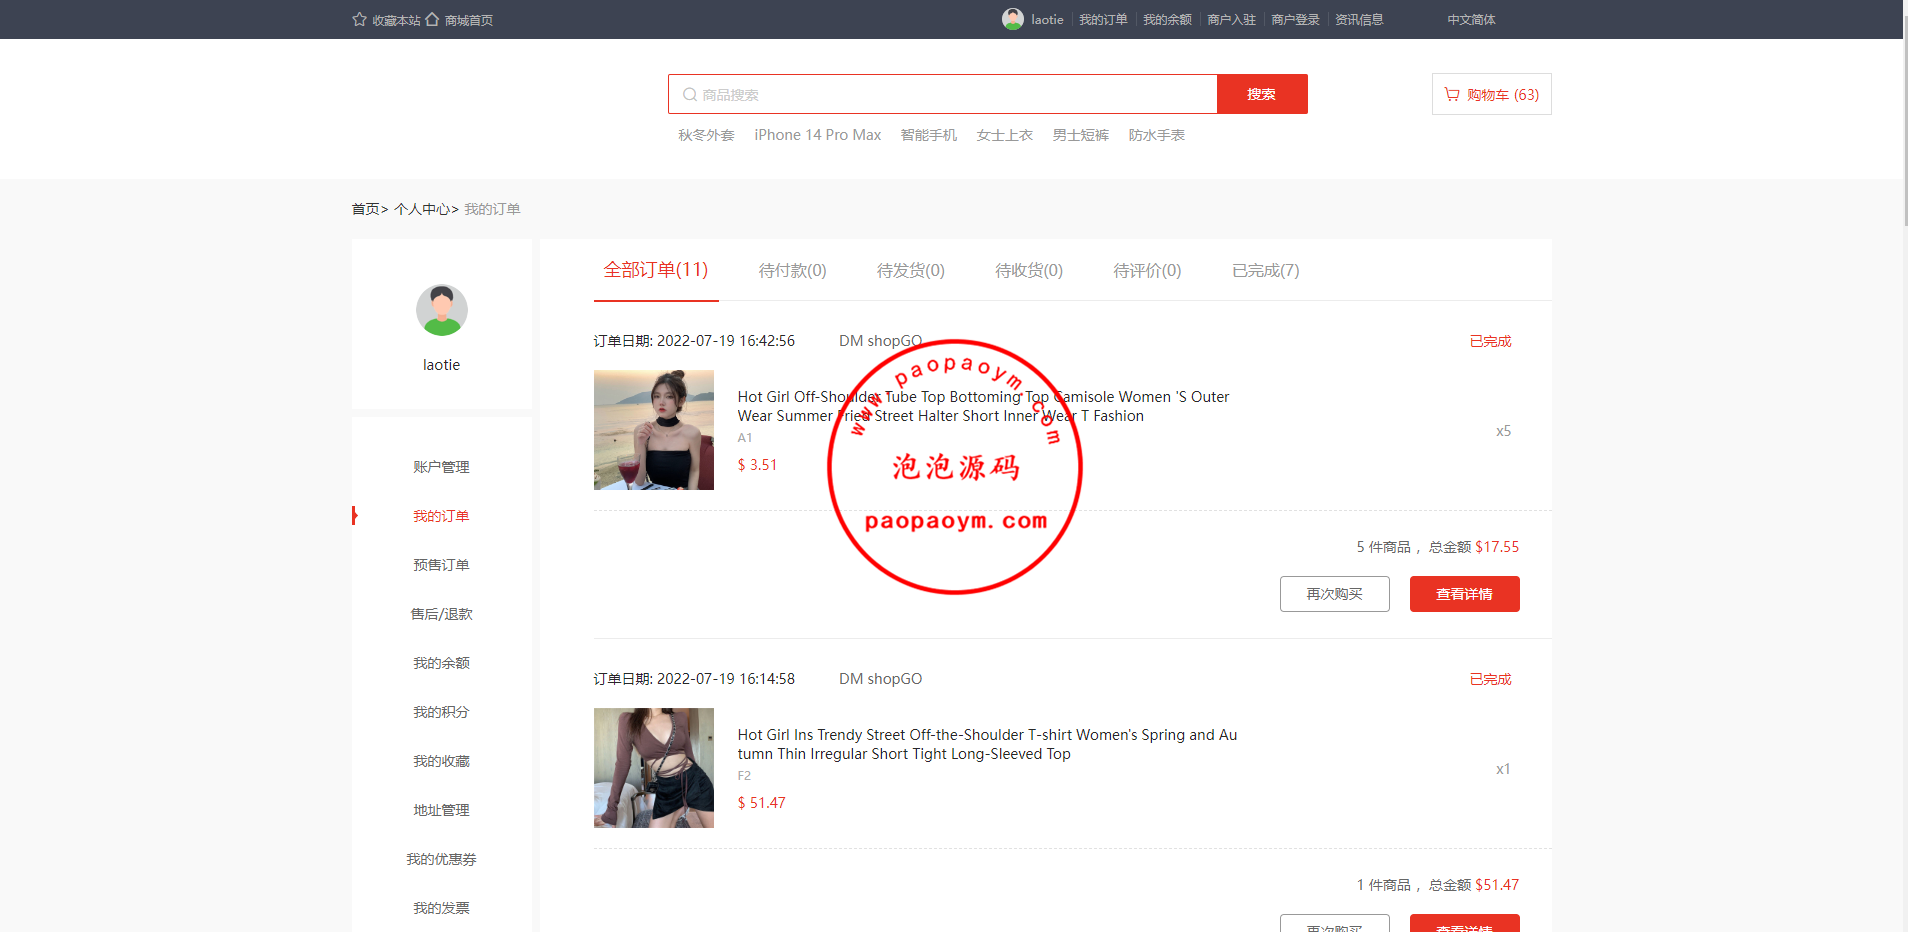
Task: Click the star bookmark site icon
Action: 359,19
